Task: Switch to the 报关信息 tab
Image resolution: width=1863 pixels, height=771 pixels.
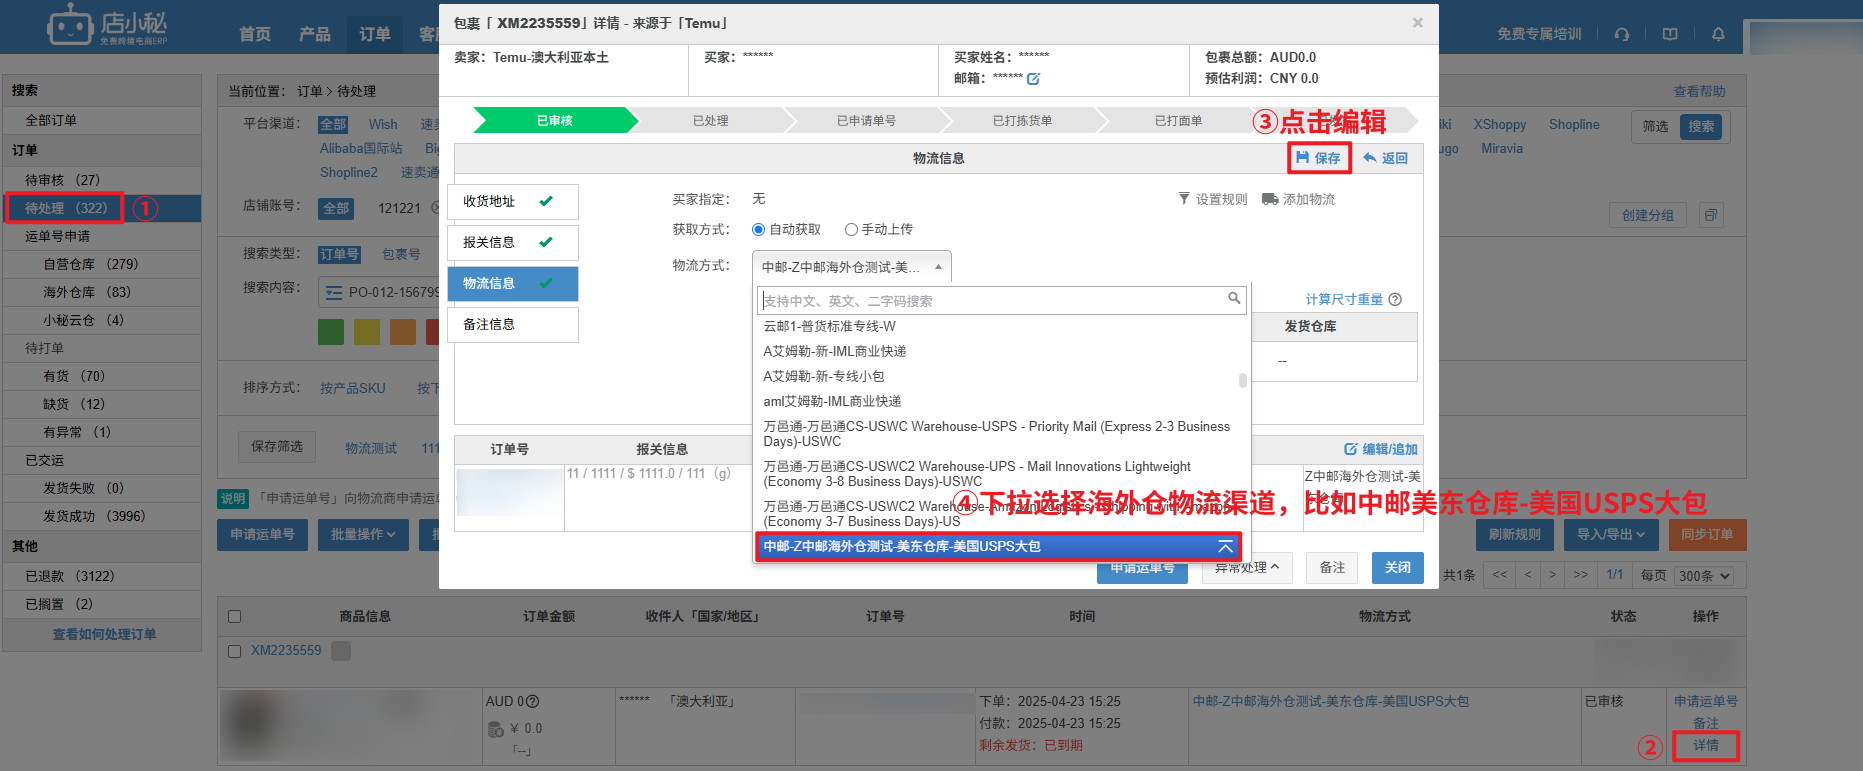Action: [512, 243]
